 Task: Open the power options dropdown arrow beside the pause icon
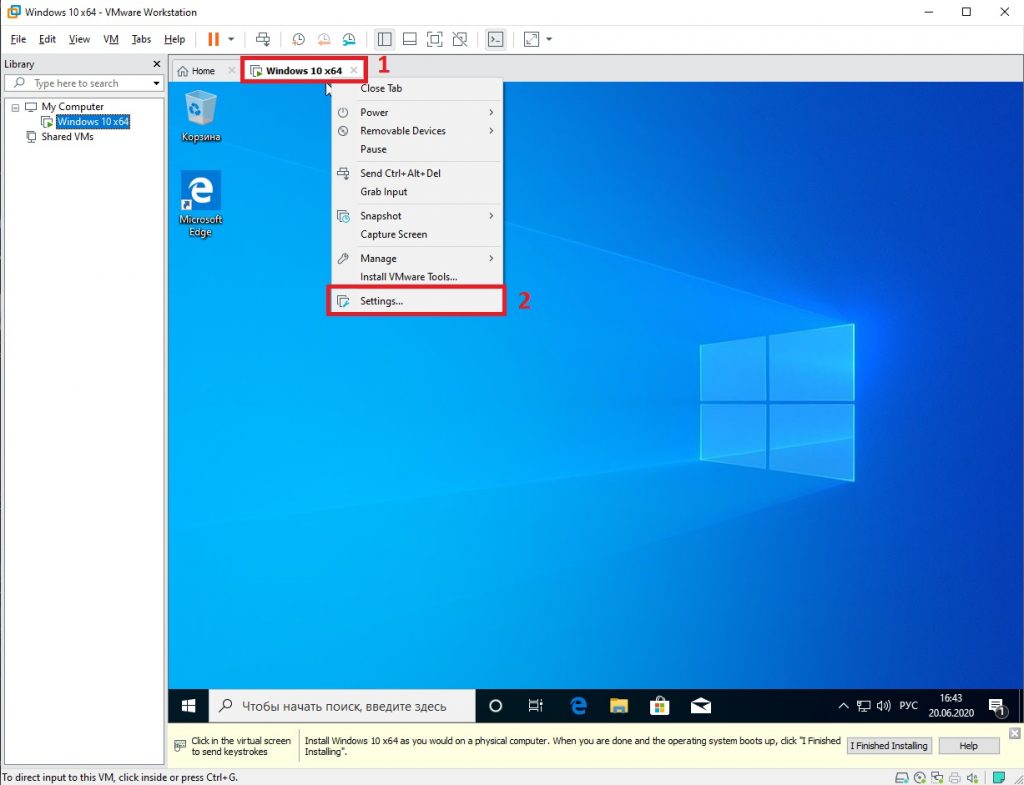[231, 39]
